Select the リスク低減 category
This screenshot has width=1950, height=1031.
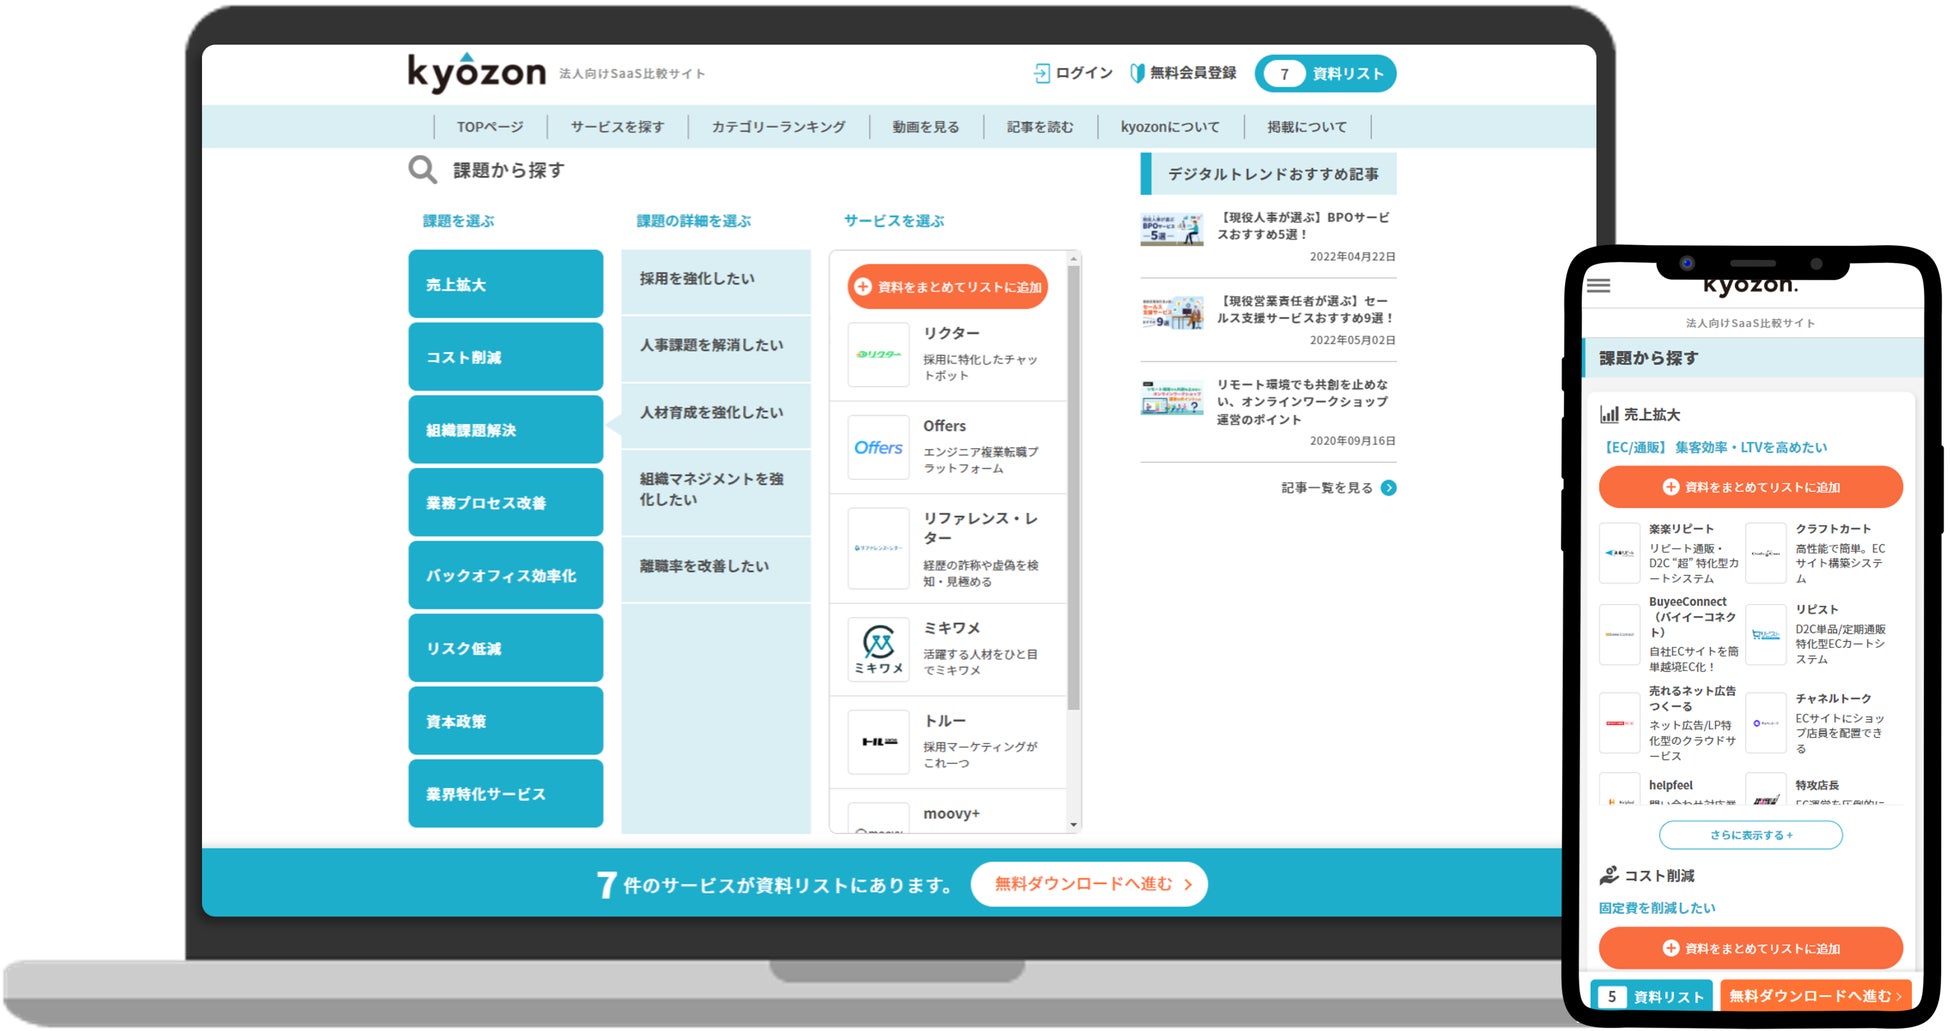(506, 648)
